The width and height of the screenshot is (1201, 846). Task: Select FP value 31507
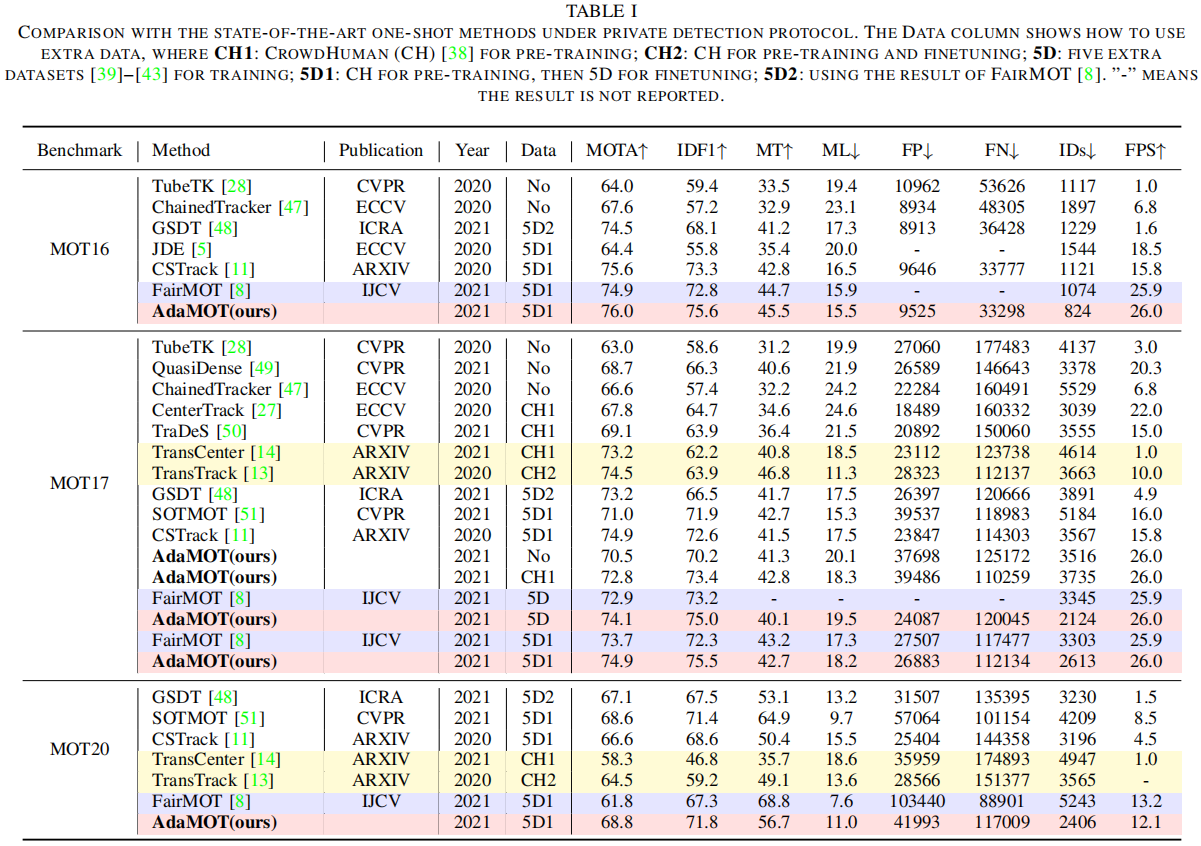916,697
